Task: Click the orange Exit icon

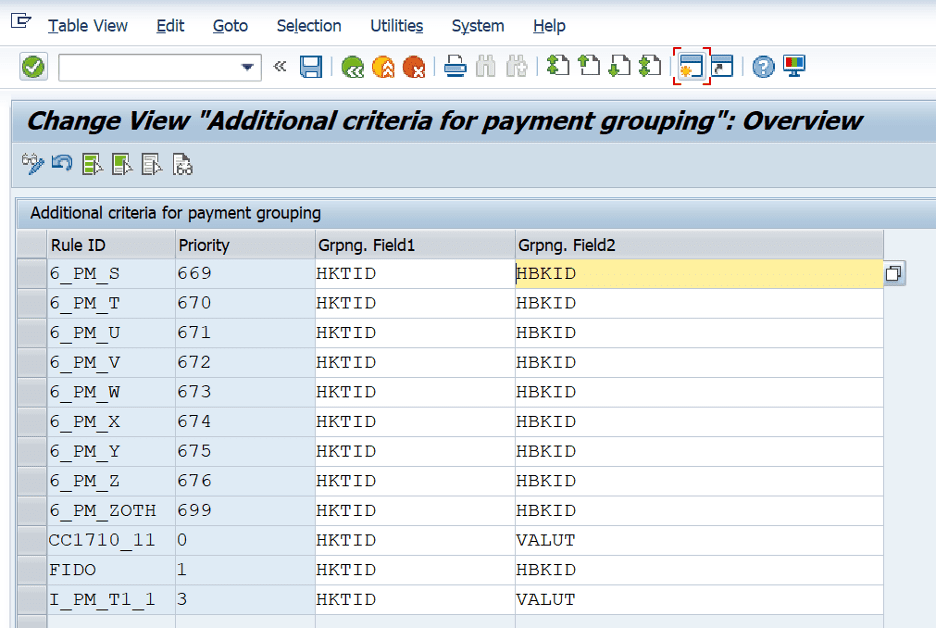Action: 383,66
